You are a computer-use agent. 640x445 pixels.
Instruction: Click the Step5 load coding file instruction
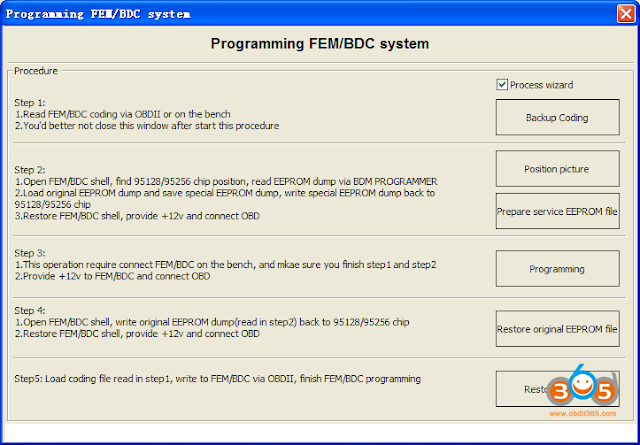217,379
